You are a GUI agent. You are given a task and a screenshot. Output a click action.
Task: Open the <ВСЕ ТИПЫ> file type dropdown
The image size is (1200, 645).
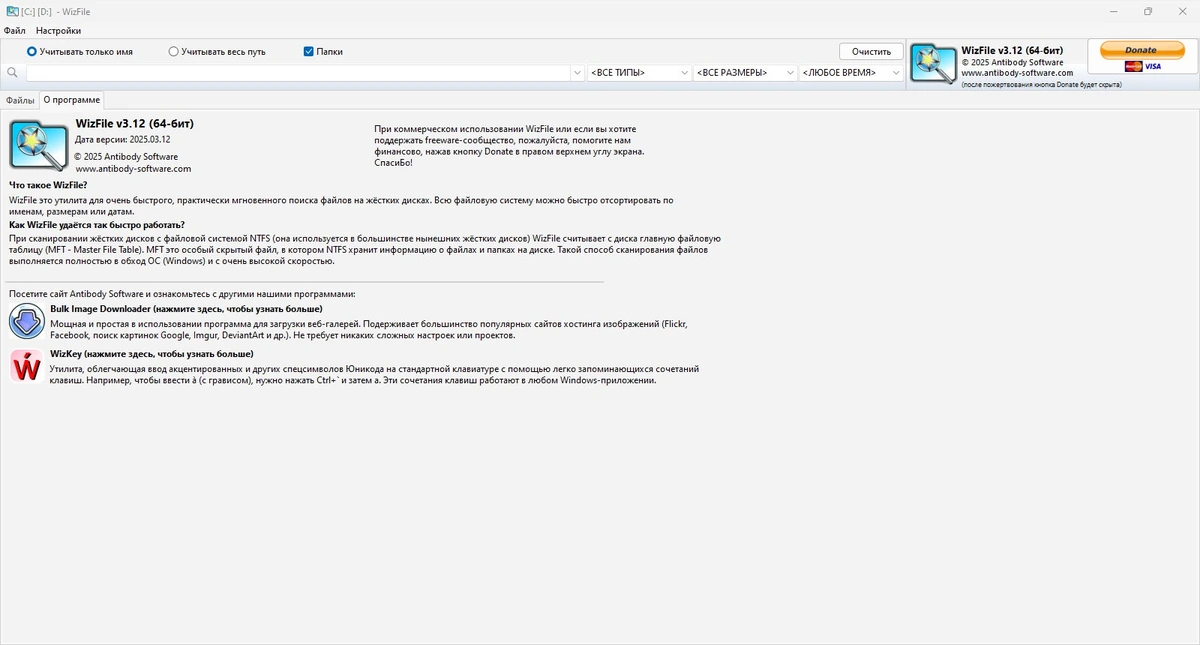[640, 73]
